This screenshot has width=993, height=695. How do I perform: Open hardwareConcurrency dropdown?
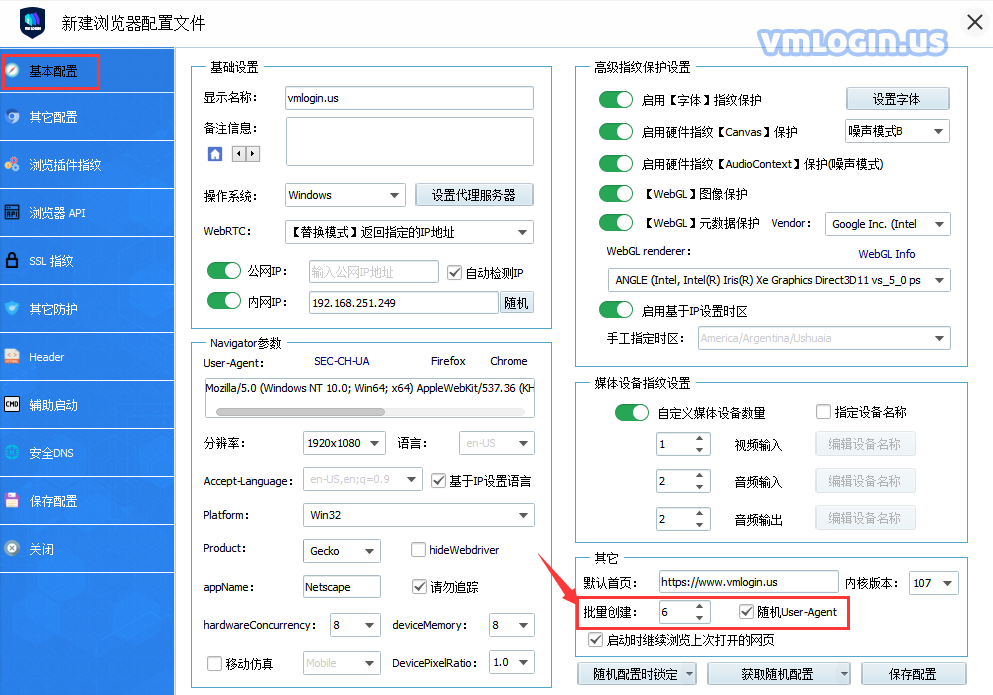355,625
